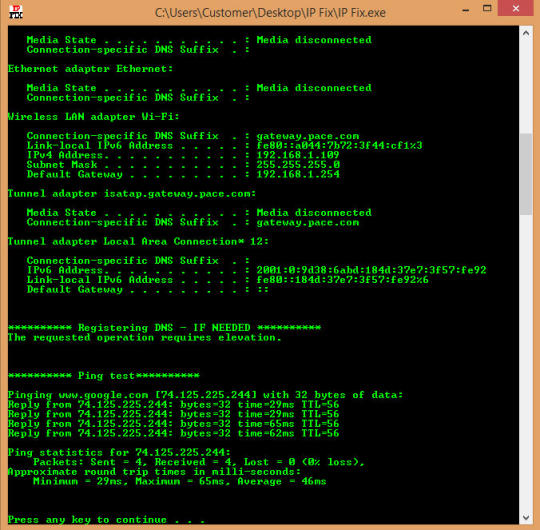Click 'Ping statistics for 74.125.225.244:' line
This screenshot has height=530, width=540.
tap(119, 452)
